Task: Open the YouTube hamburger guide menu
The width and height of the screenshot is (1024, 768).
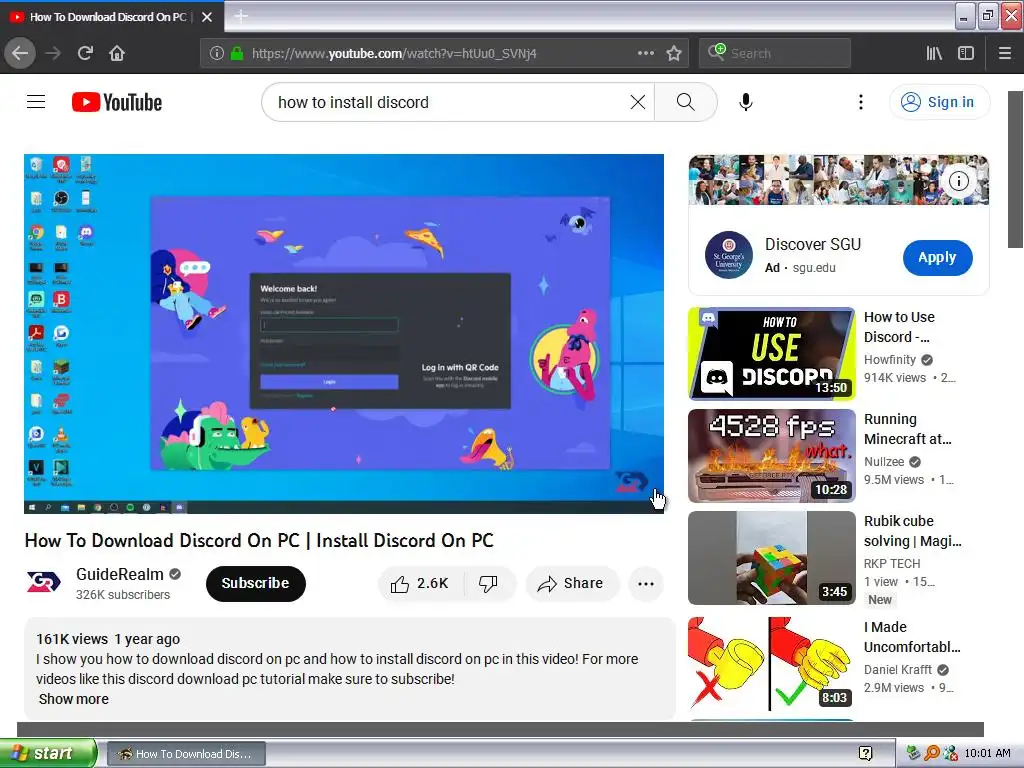Action: 36,102
